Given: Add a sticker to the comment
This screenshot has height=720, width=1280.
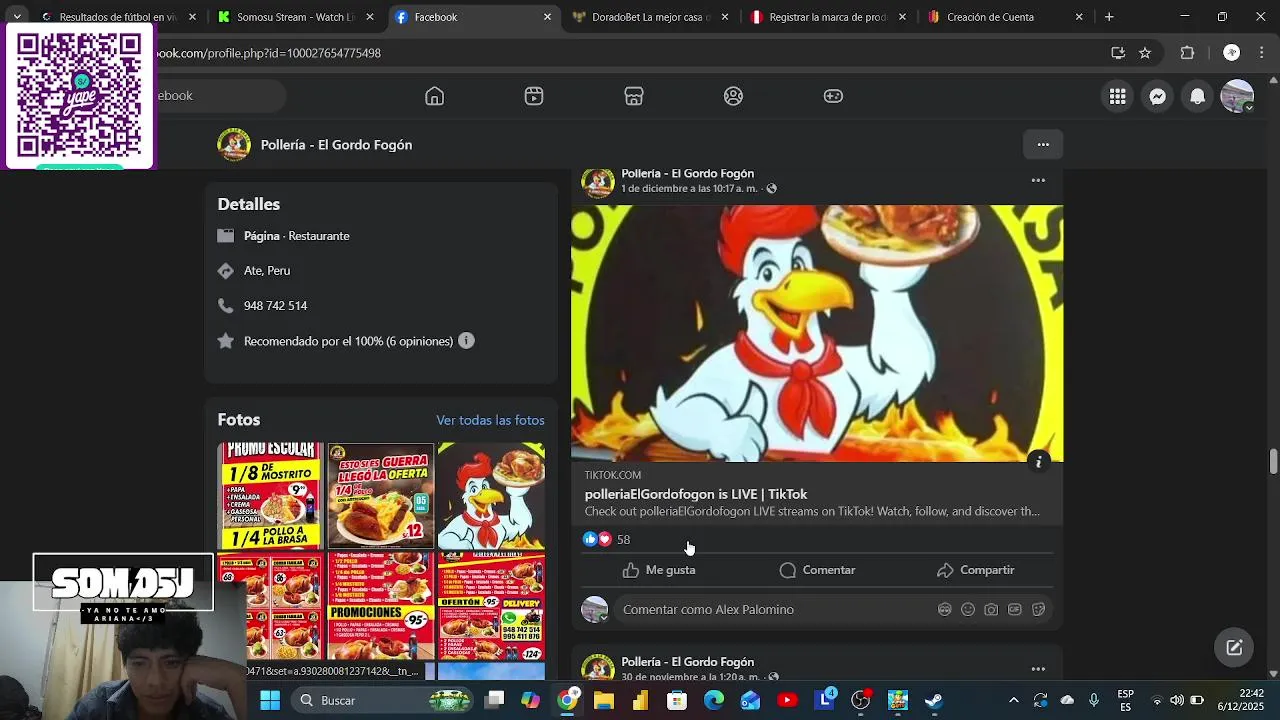Looking at the screenshot, I should [1038, 609].
